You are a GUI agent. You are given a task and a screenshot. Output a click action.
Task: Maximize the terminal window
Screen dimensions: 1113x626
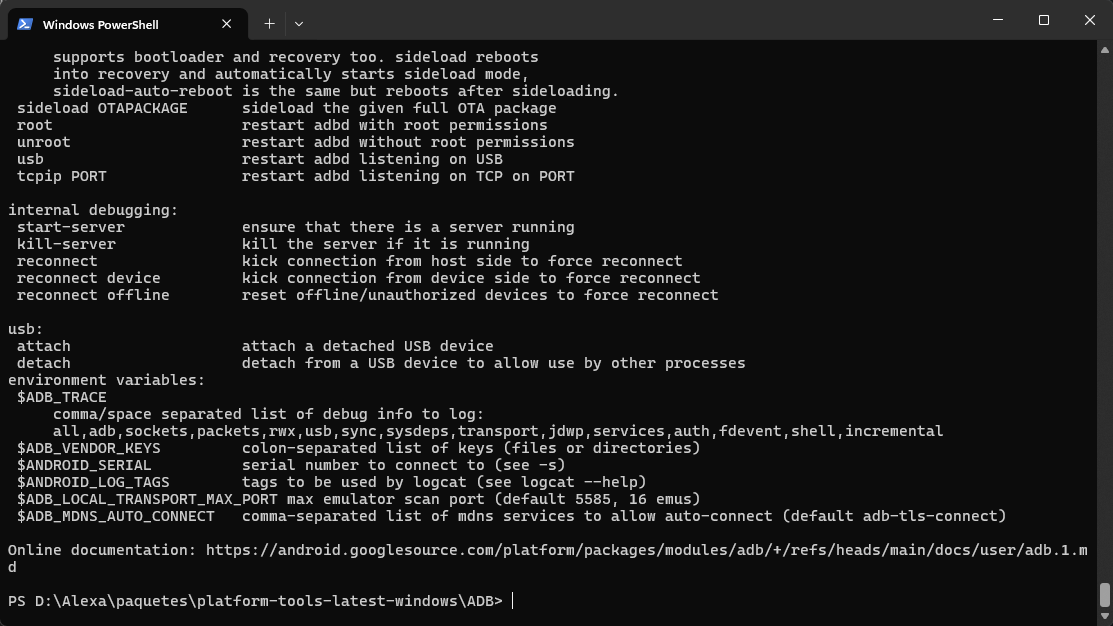1044,20
